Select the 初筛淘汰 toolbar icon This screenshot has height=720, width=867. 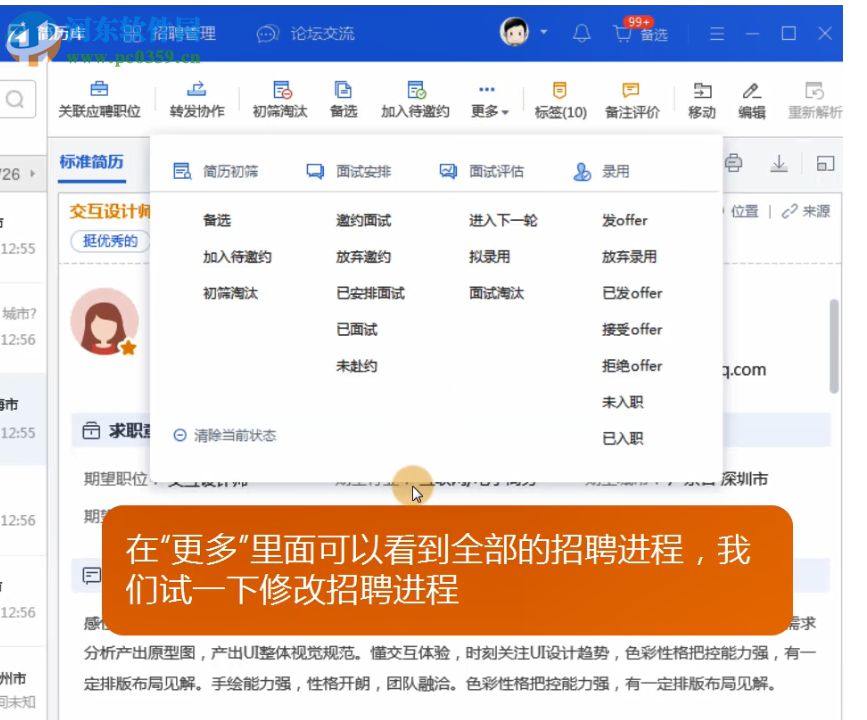pyautogui.click(x=279, y=100)
